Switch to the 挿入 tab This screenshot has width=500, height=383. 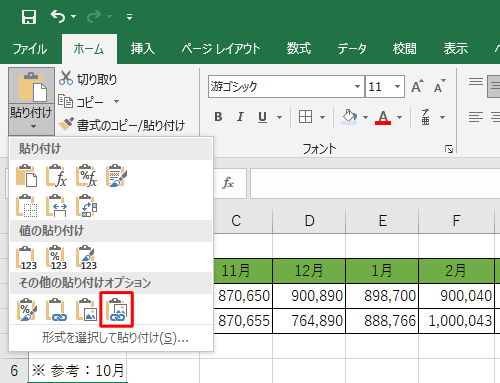(x=143, y=49)
